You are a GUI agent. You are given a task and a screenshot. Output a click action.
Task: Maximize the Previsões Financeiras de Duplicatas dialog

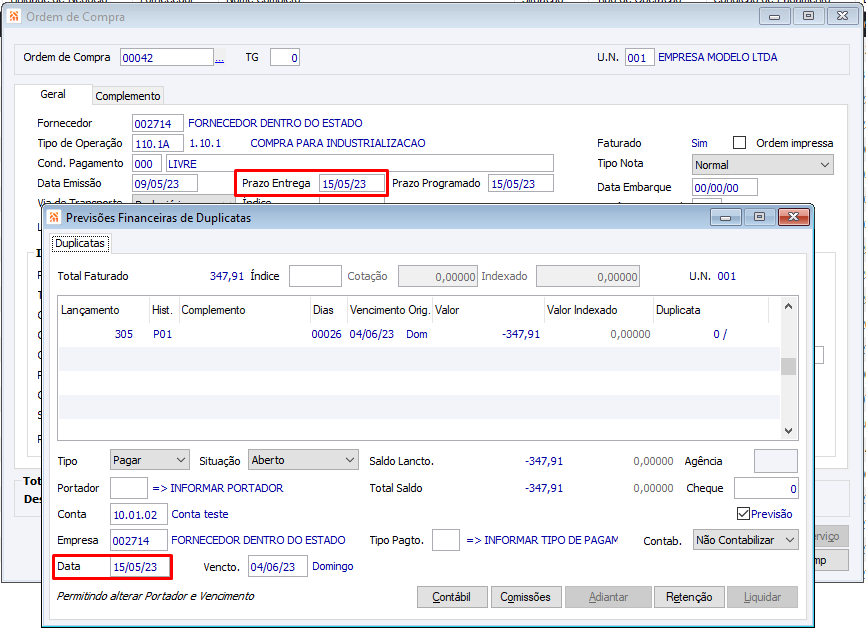click(759, 217)
